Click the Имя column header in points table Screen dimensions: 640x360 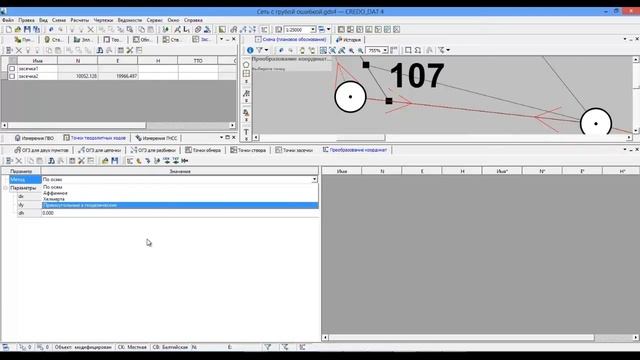click(37, 61)
